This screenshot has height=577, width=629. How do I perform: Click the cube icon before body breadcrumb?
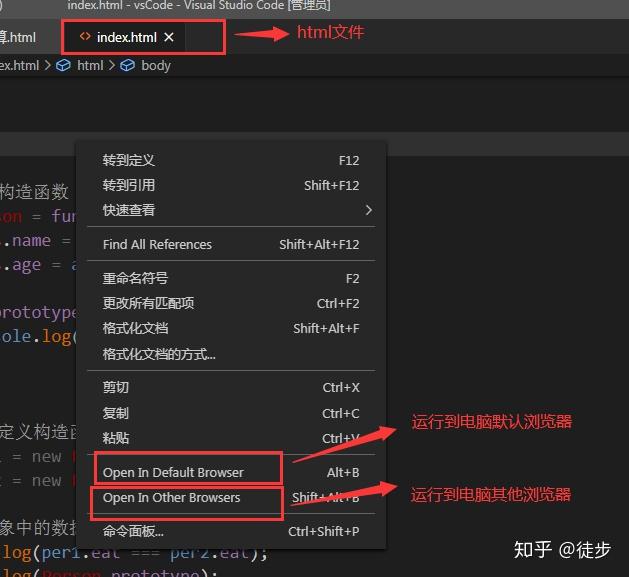point(128,65)
